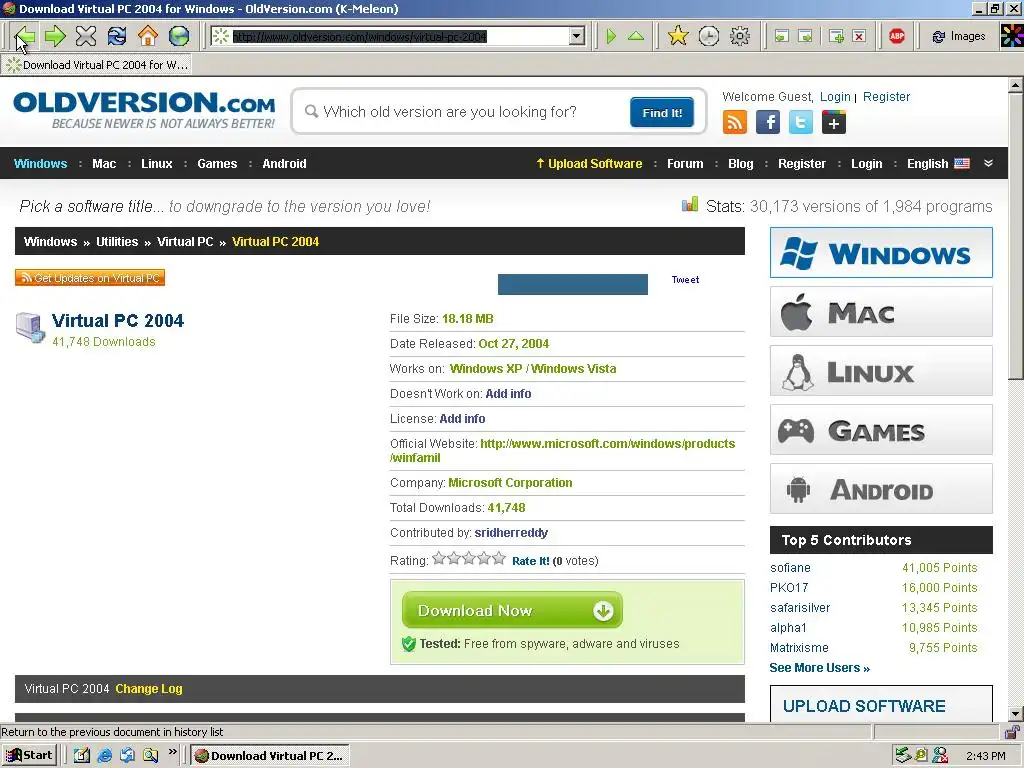1024x768 pixels.
Task: Open the URL bar dropdown arrow
Action: tap(577, 36)
